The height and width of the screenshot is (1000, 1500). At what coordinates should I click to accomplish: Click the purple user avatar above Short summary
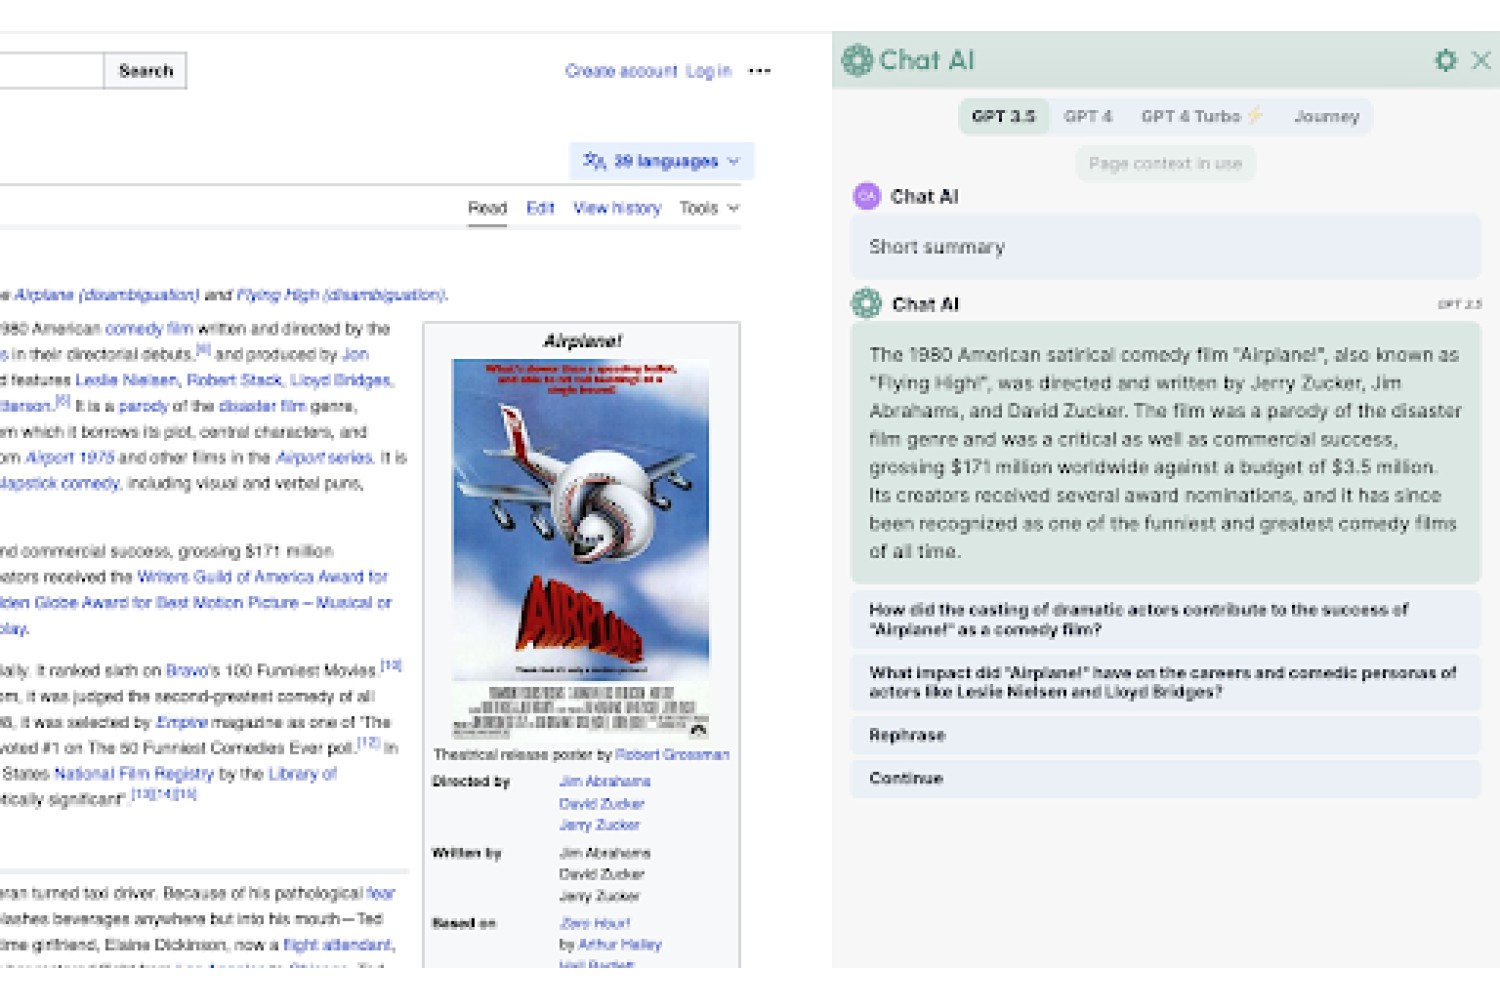click(x=866, y=196)
